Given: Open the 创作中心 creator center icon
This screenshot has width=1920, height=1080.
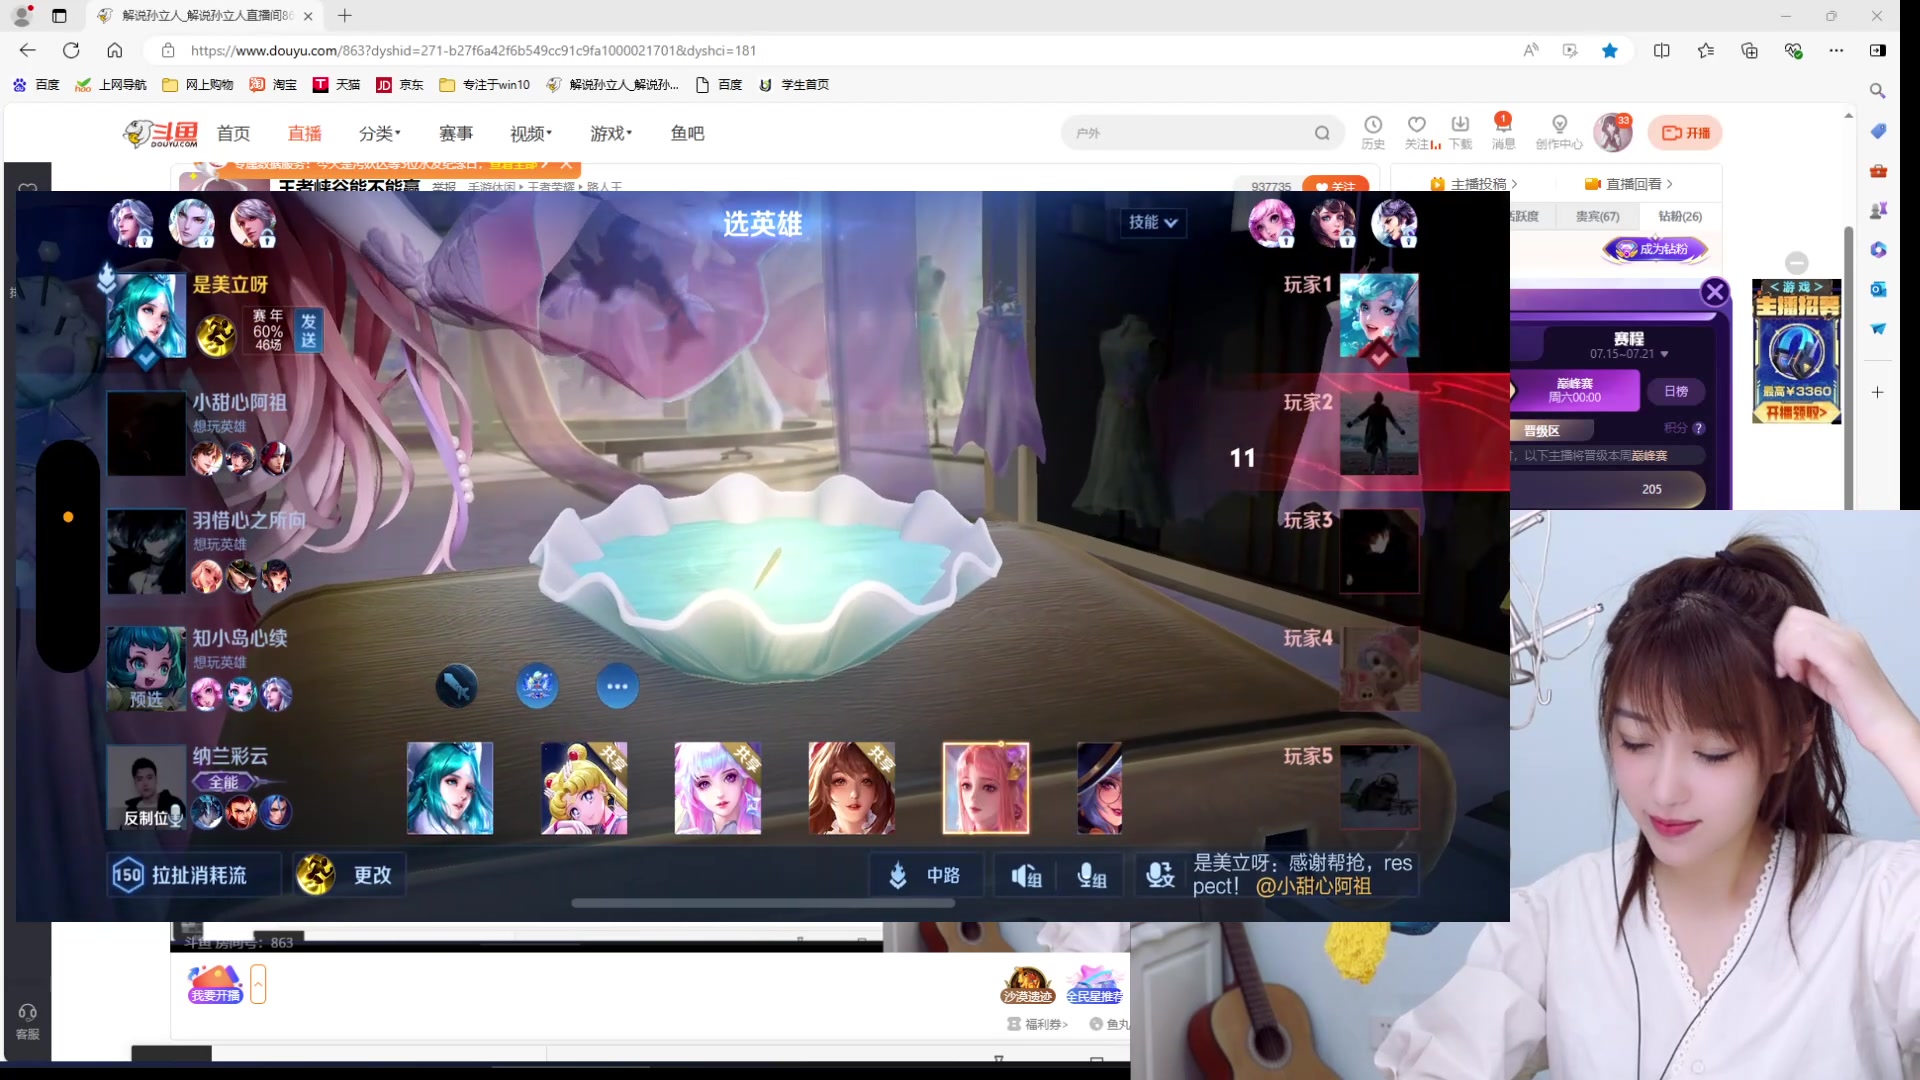Looking at the screenshot, I should pos(1559,131).
